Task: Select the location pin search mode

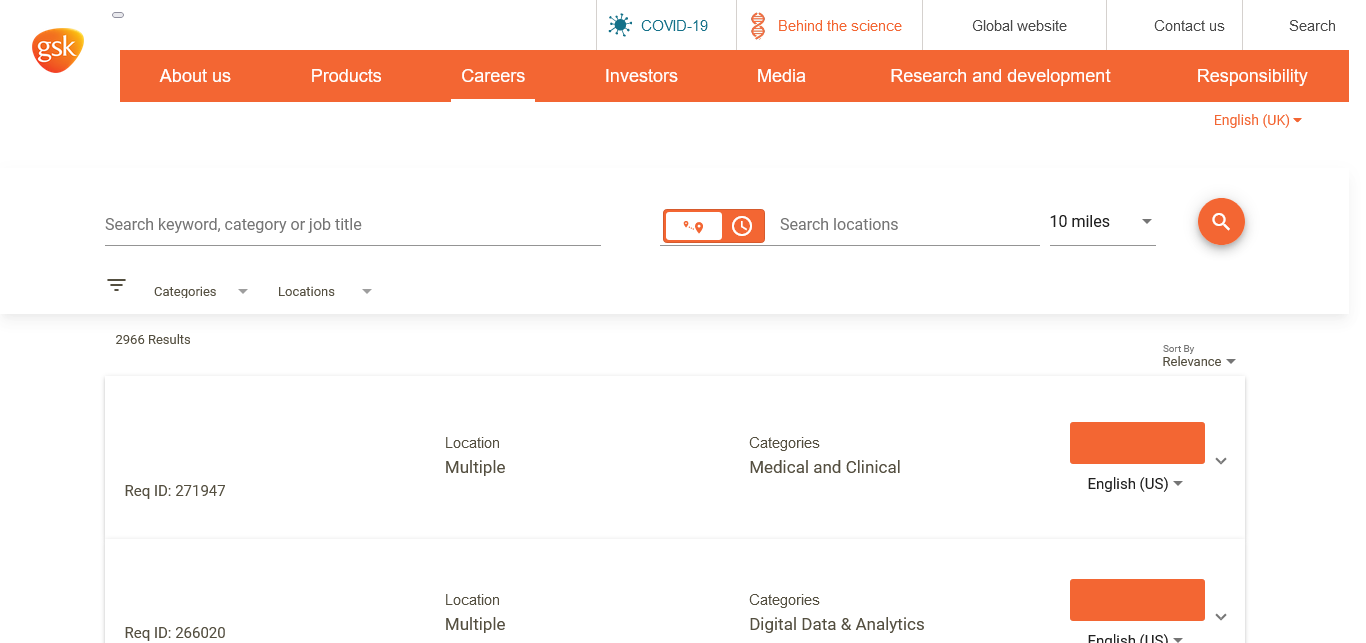Action: coord(694,226)
